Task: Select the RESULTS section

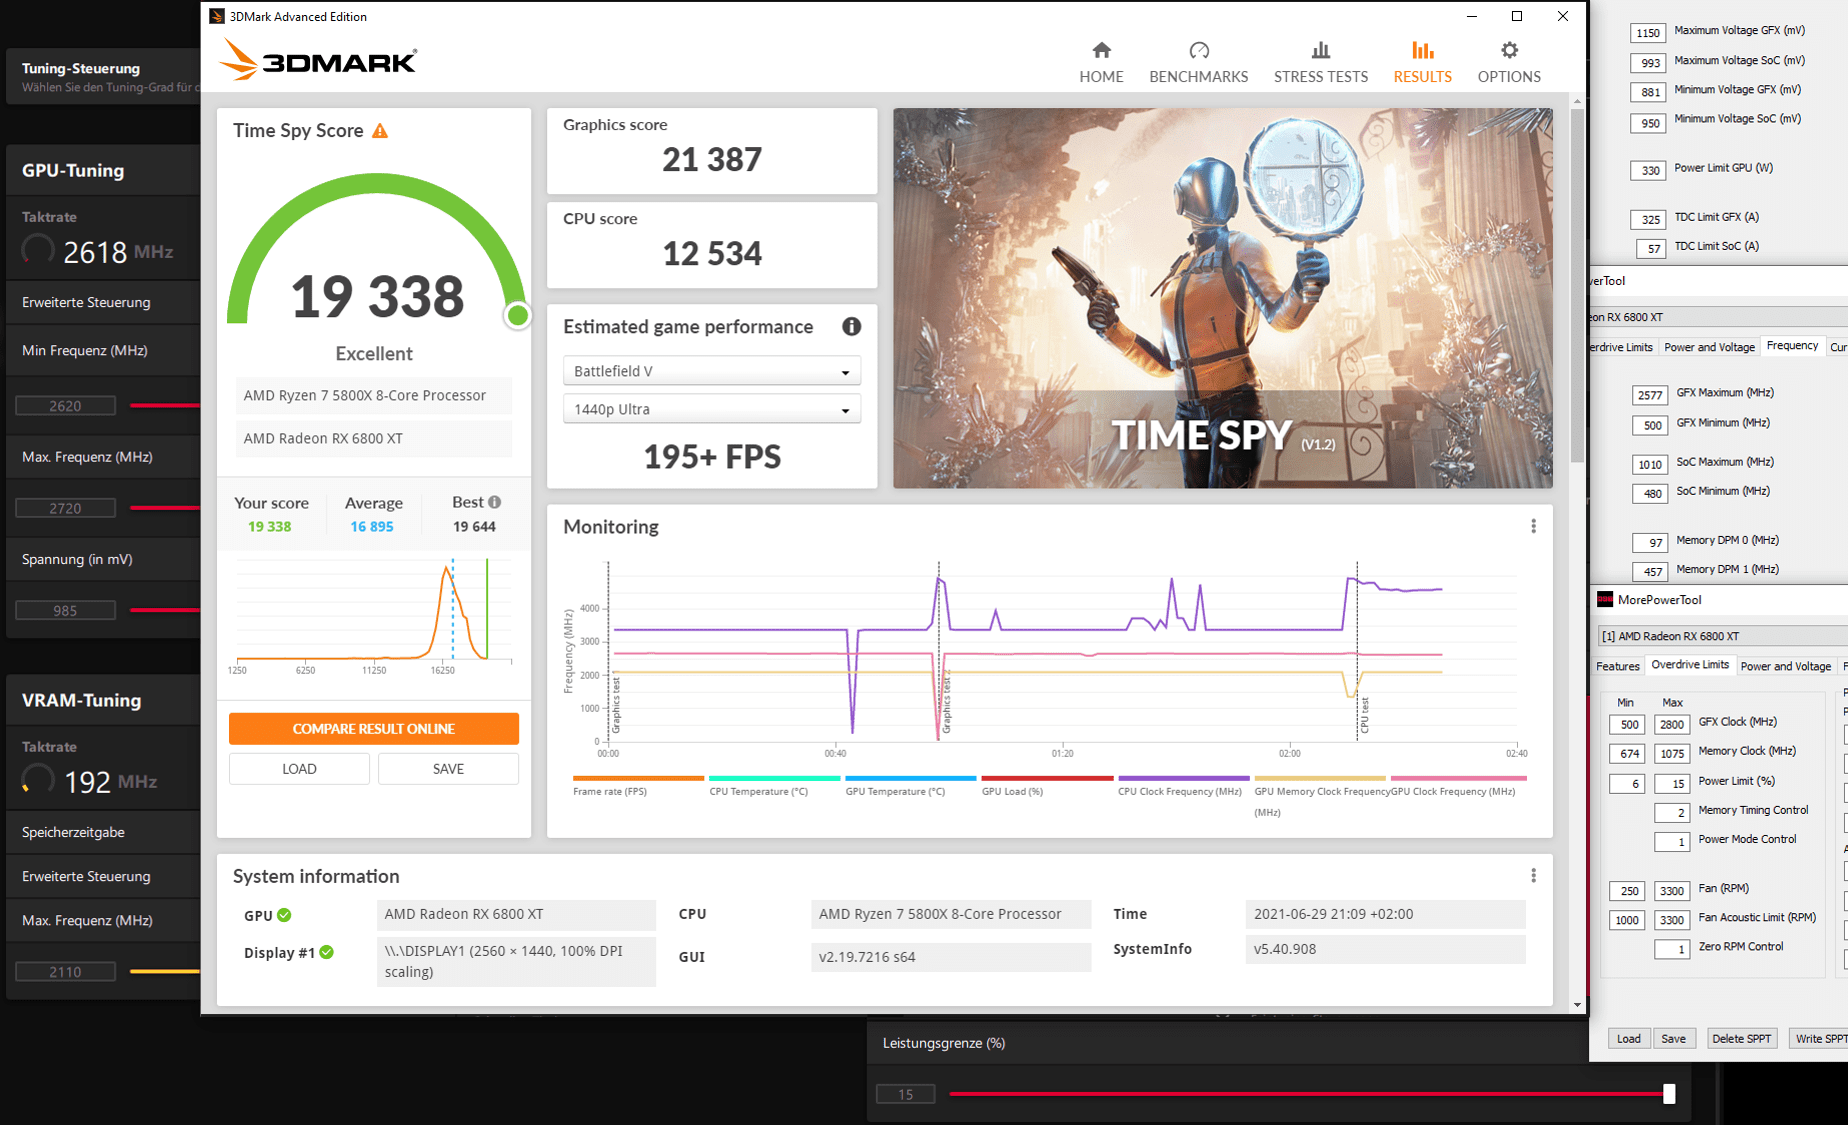Action: click(x=1422, y=62)
